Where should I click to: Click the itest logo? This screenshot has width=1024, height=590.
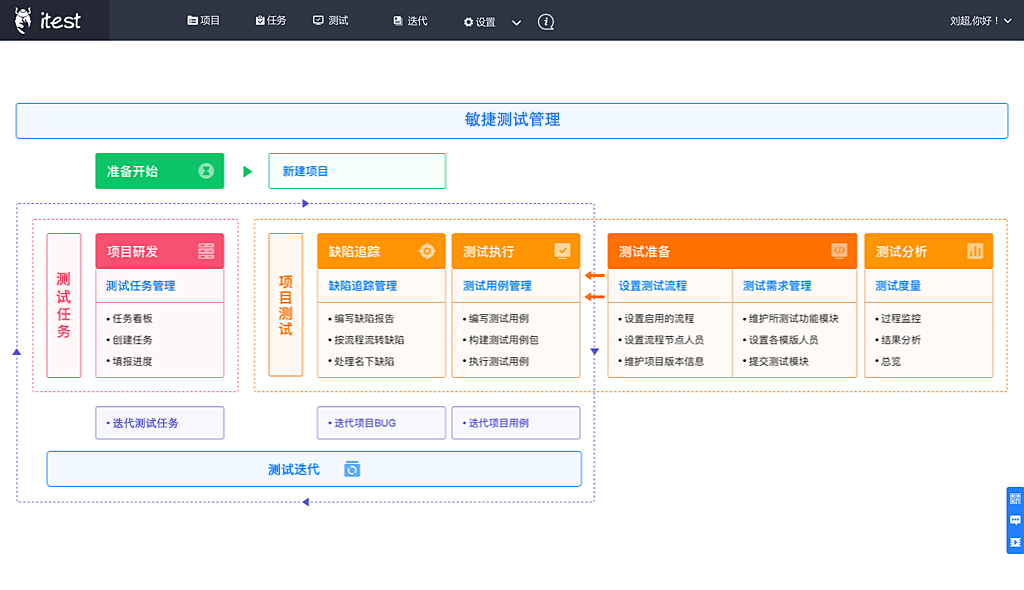pos(48,20)
